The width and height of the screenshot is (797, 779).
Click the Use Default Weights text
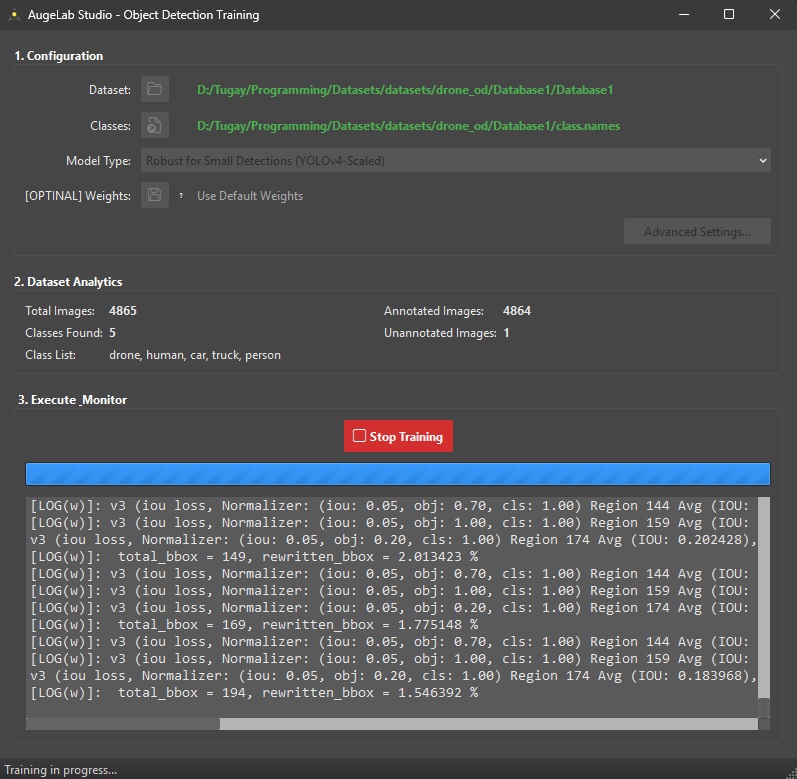(x=249, y=196)
